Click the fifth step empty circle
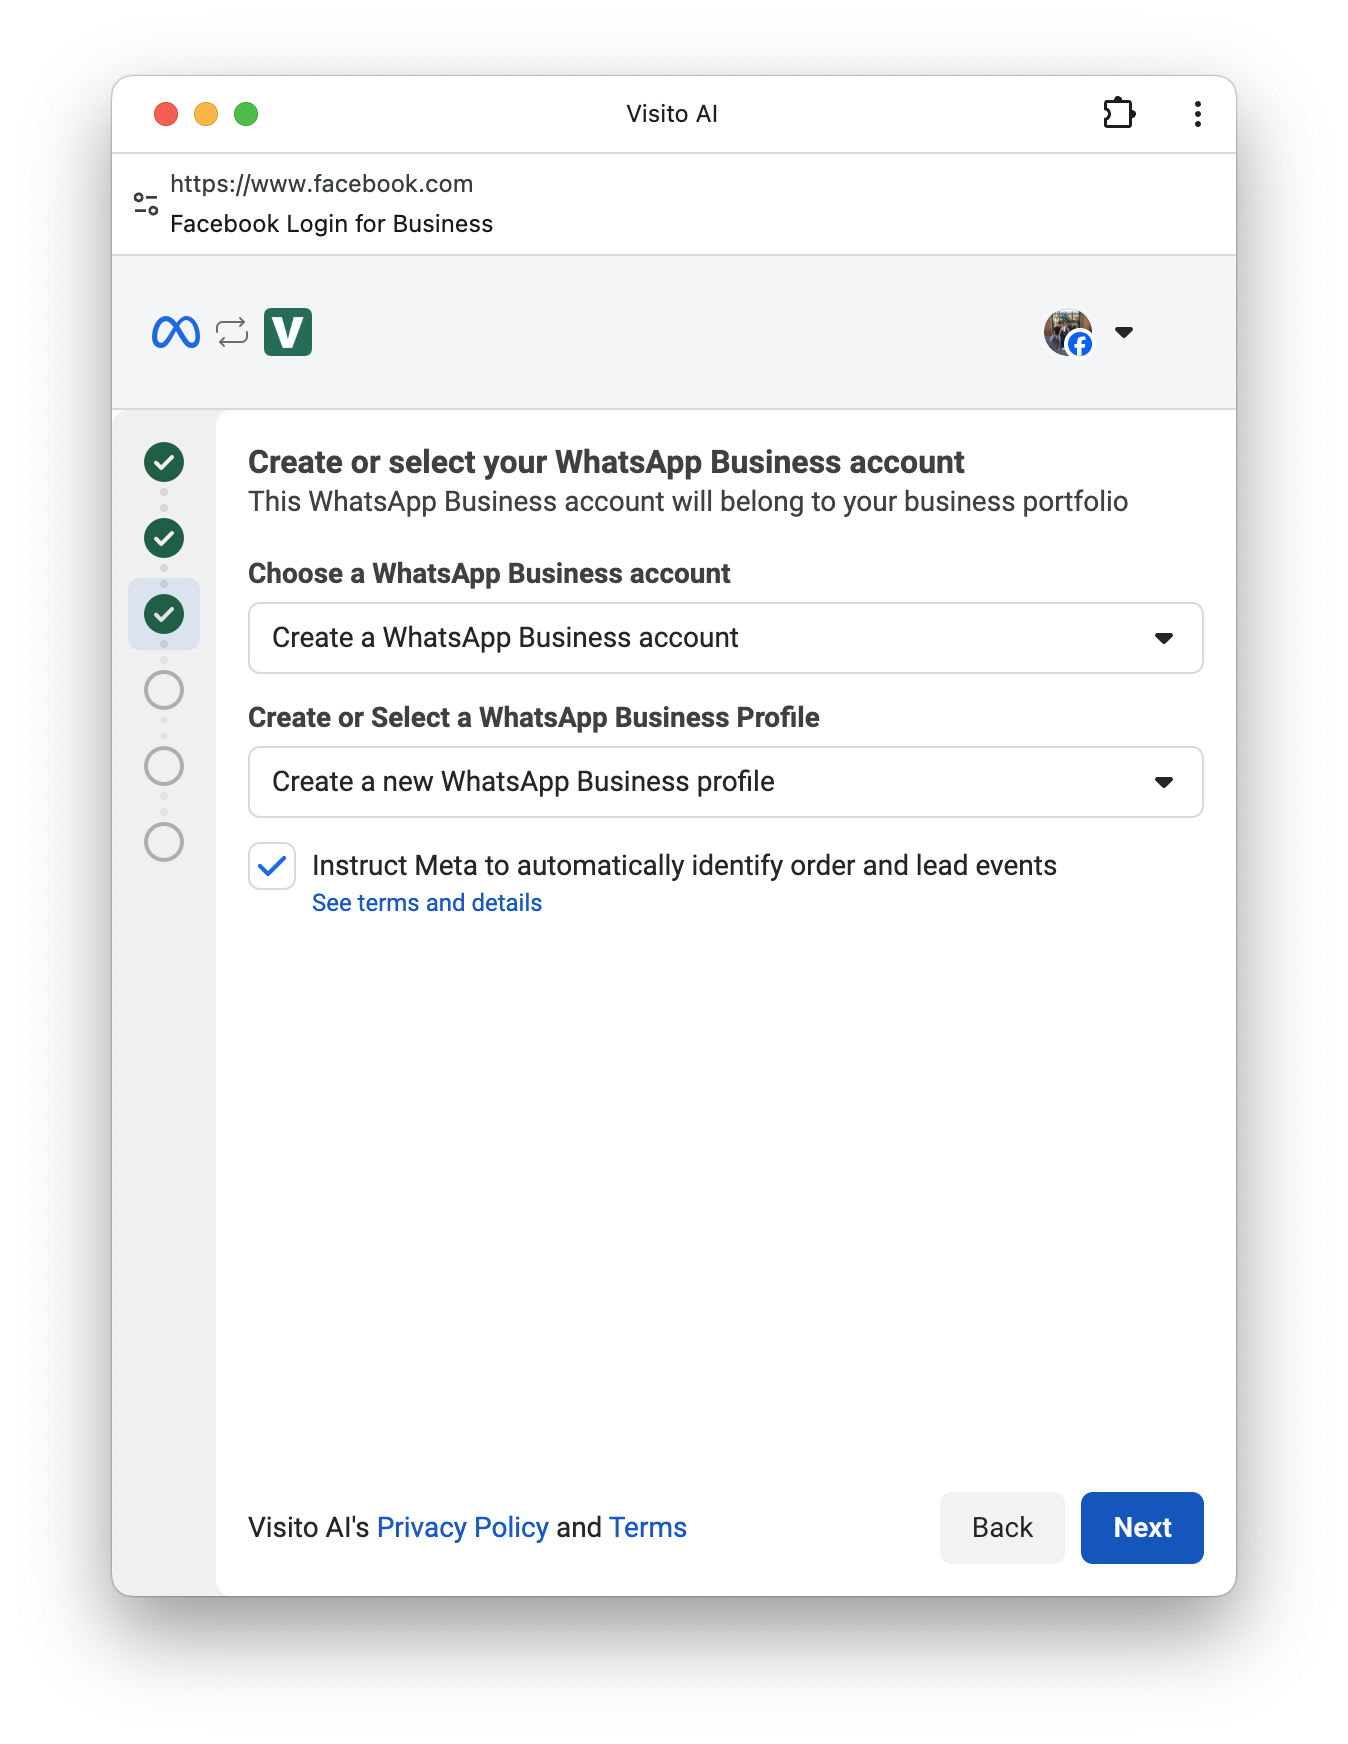The height and width of the screenshot is (1744, 1348). 164,766
